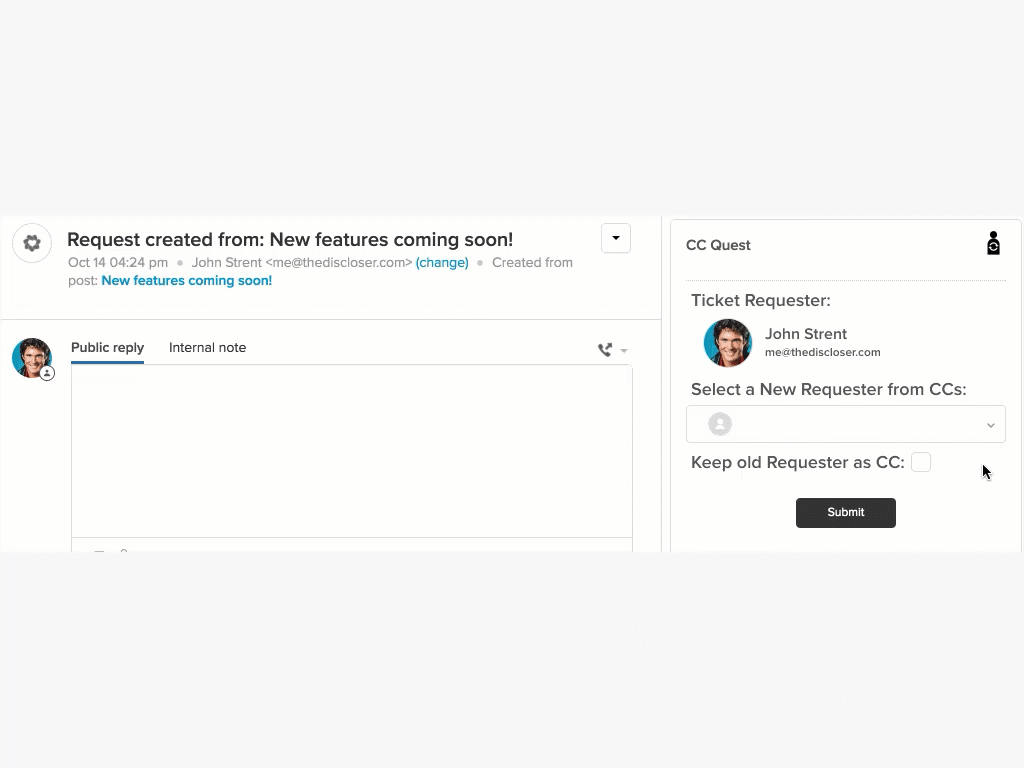Click inside the reply text area
This screenshot has height=768, width=1024.
pyautogui.click(x=351, y=451)
